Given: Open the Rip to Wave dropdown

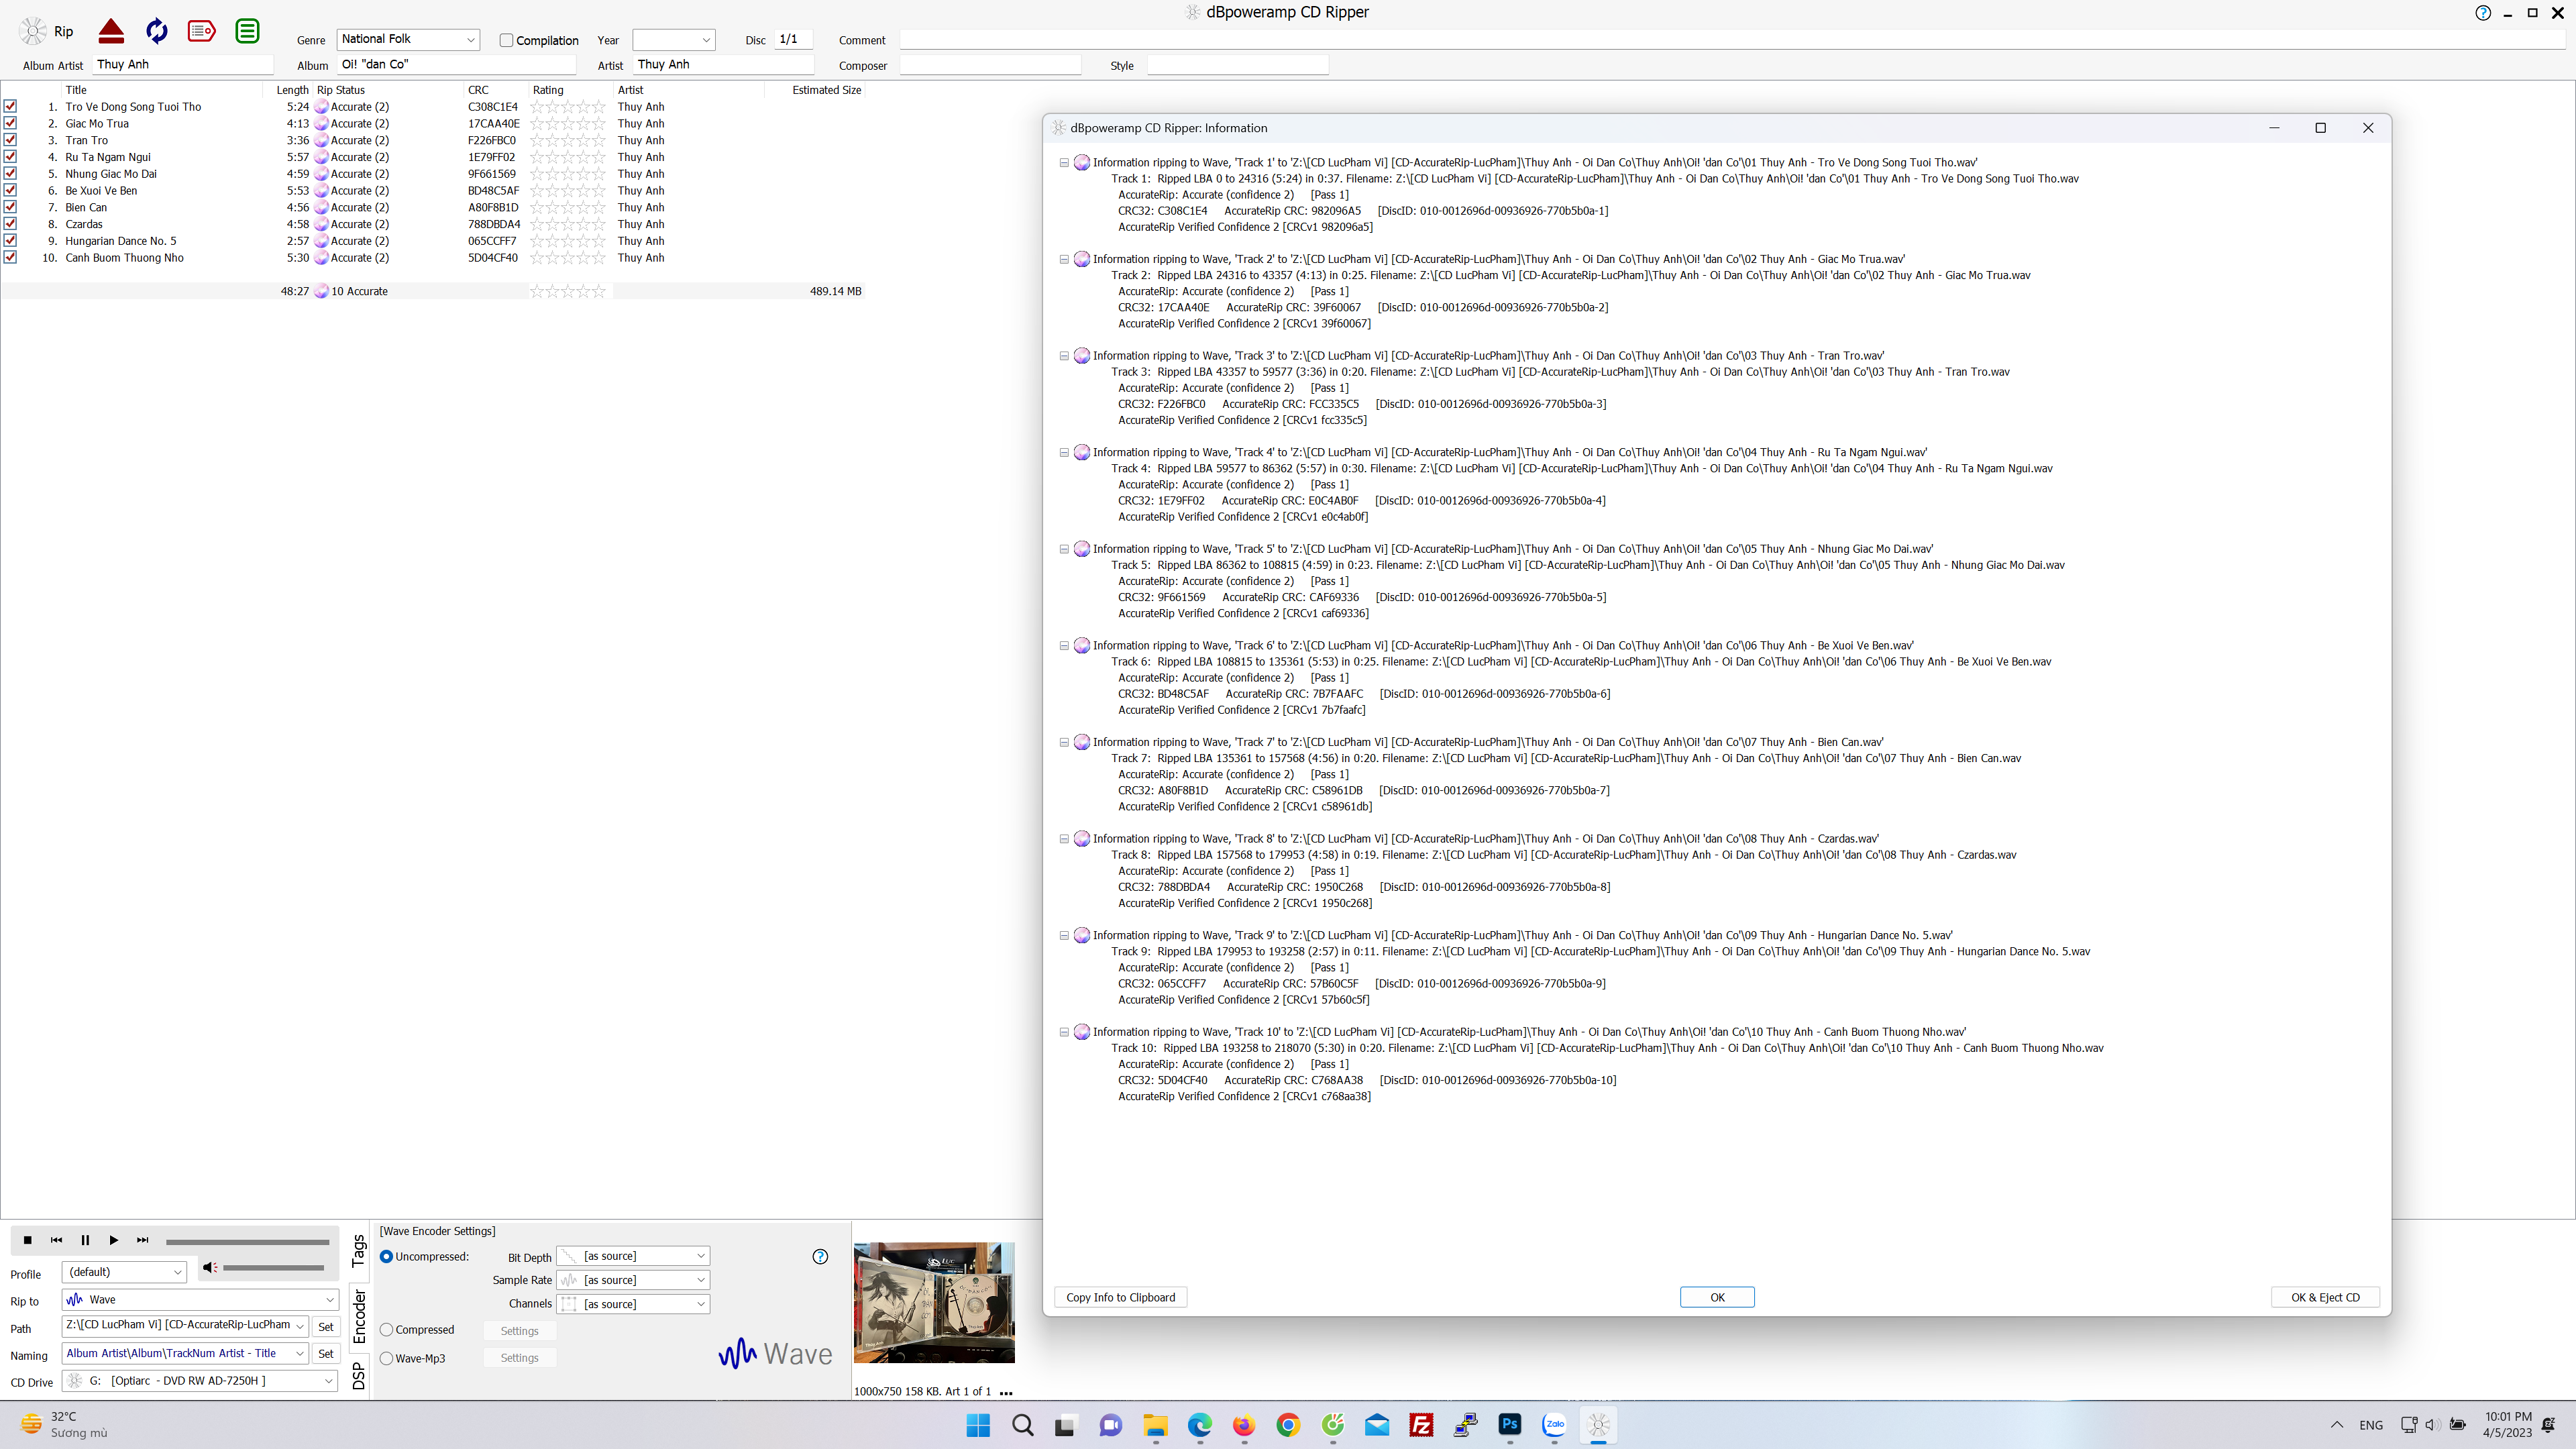Looking at the screenshot, I should click(x=201, y=1300).
